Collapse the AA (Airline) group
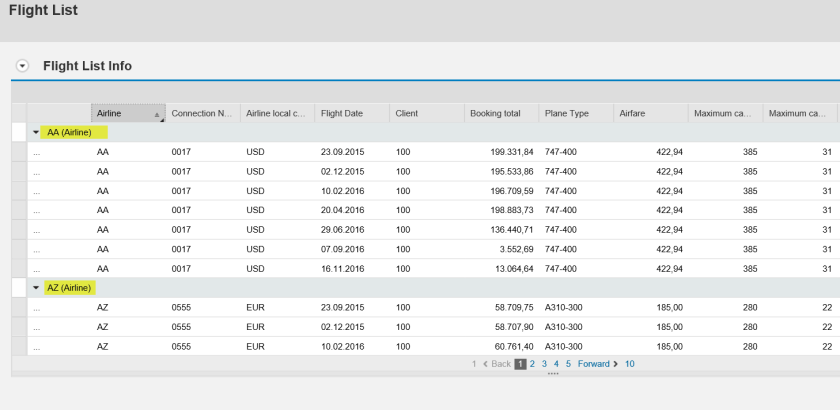This screenshot has width=840, height=410. pyautogui.click(x=37, y=132)
